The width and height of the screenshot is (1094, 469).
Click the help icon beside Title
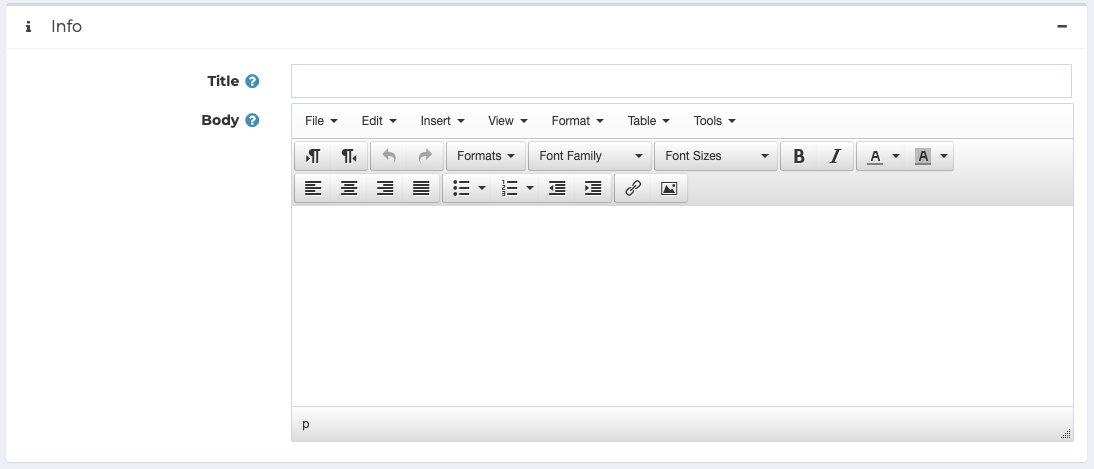click(252, 82)
